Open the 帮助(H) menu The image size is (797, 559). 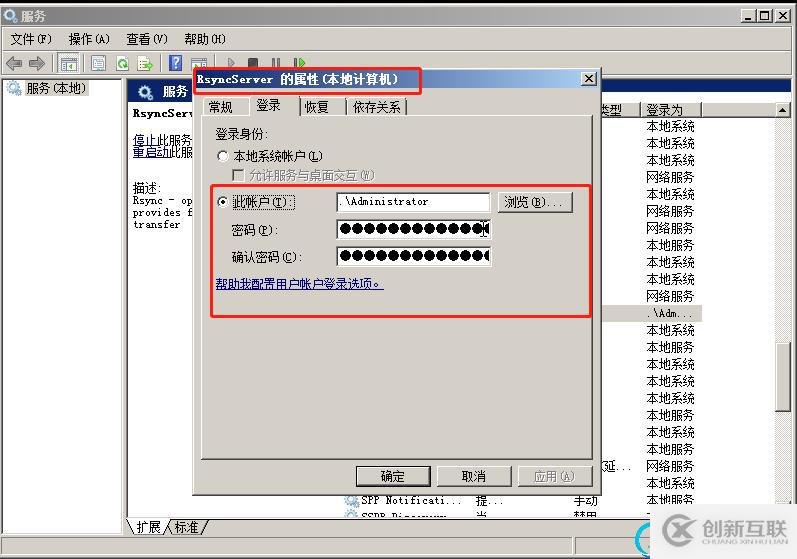[205, 39]
